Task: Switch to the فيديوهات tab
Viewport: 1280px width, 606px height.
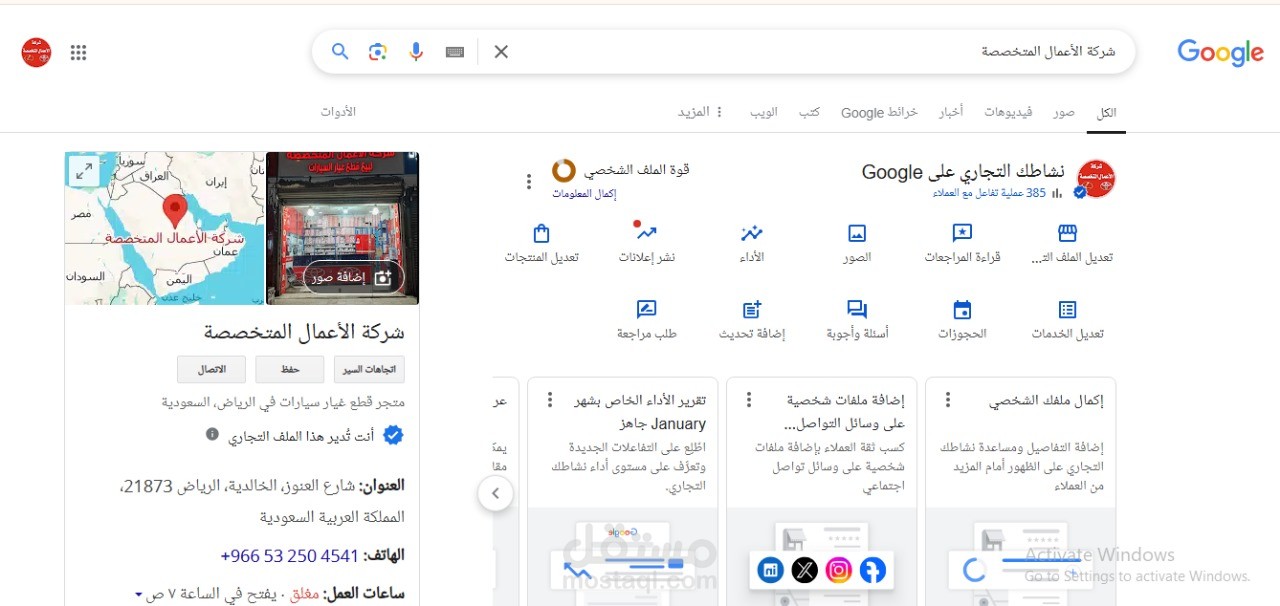Action: click(x=1007, y=112)
